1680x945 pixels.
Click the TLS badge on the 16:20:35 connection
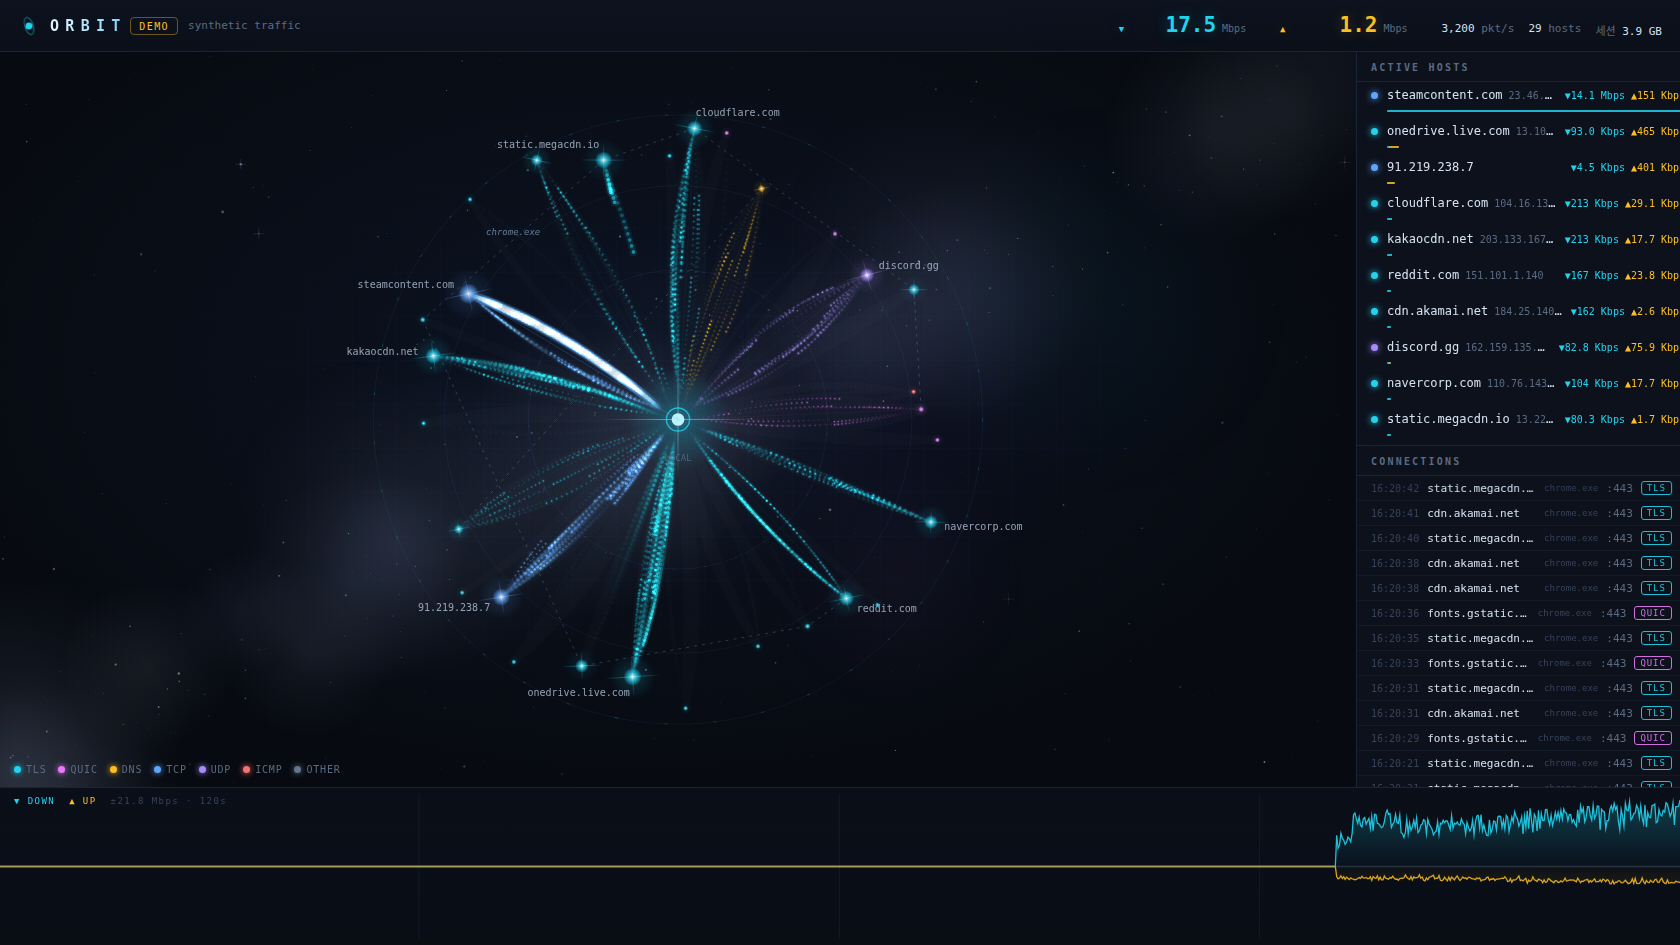click(x=1656, y=638)
